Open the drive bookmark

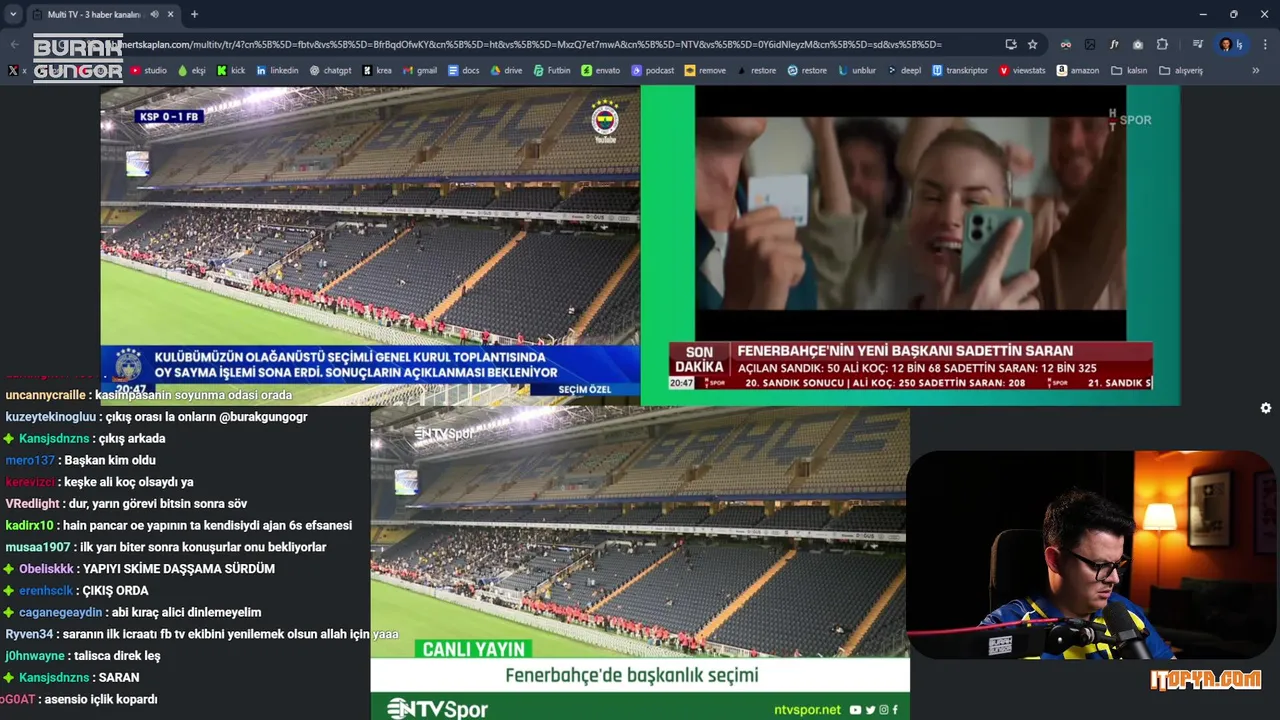506,71
